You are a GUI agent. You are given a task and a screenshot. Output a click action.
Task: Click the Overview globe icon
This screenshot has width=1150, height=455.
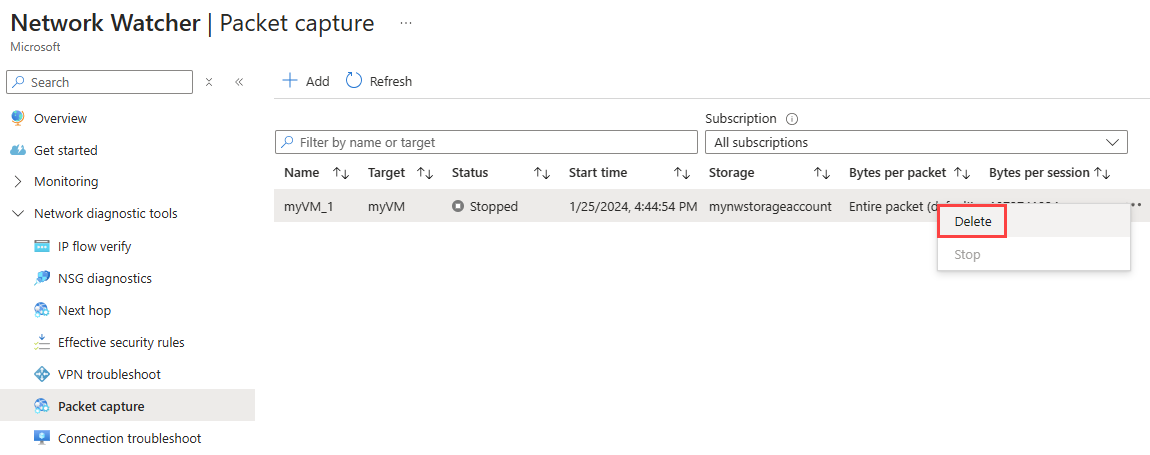coord(17,118)
